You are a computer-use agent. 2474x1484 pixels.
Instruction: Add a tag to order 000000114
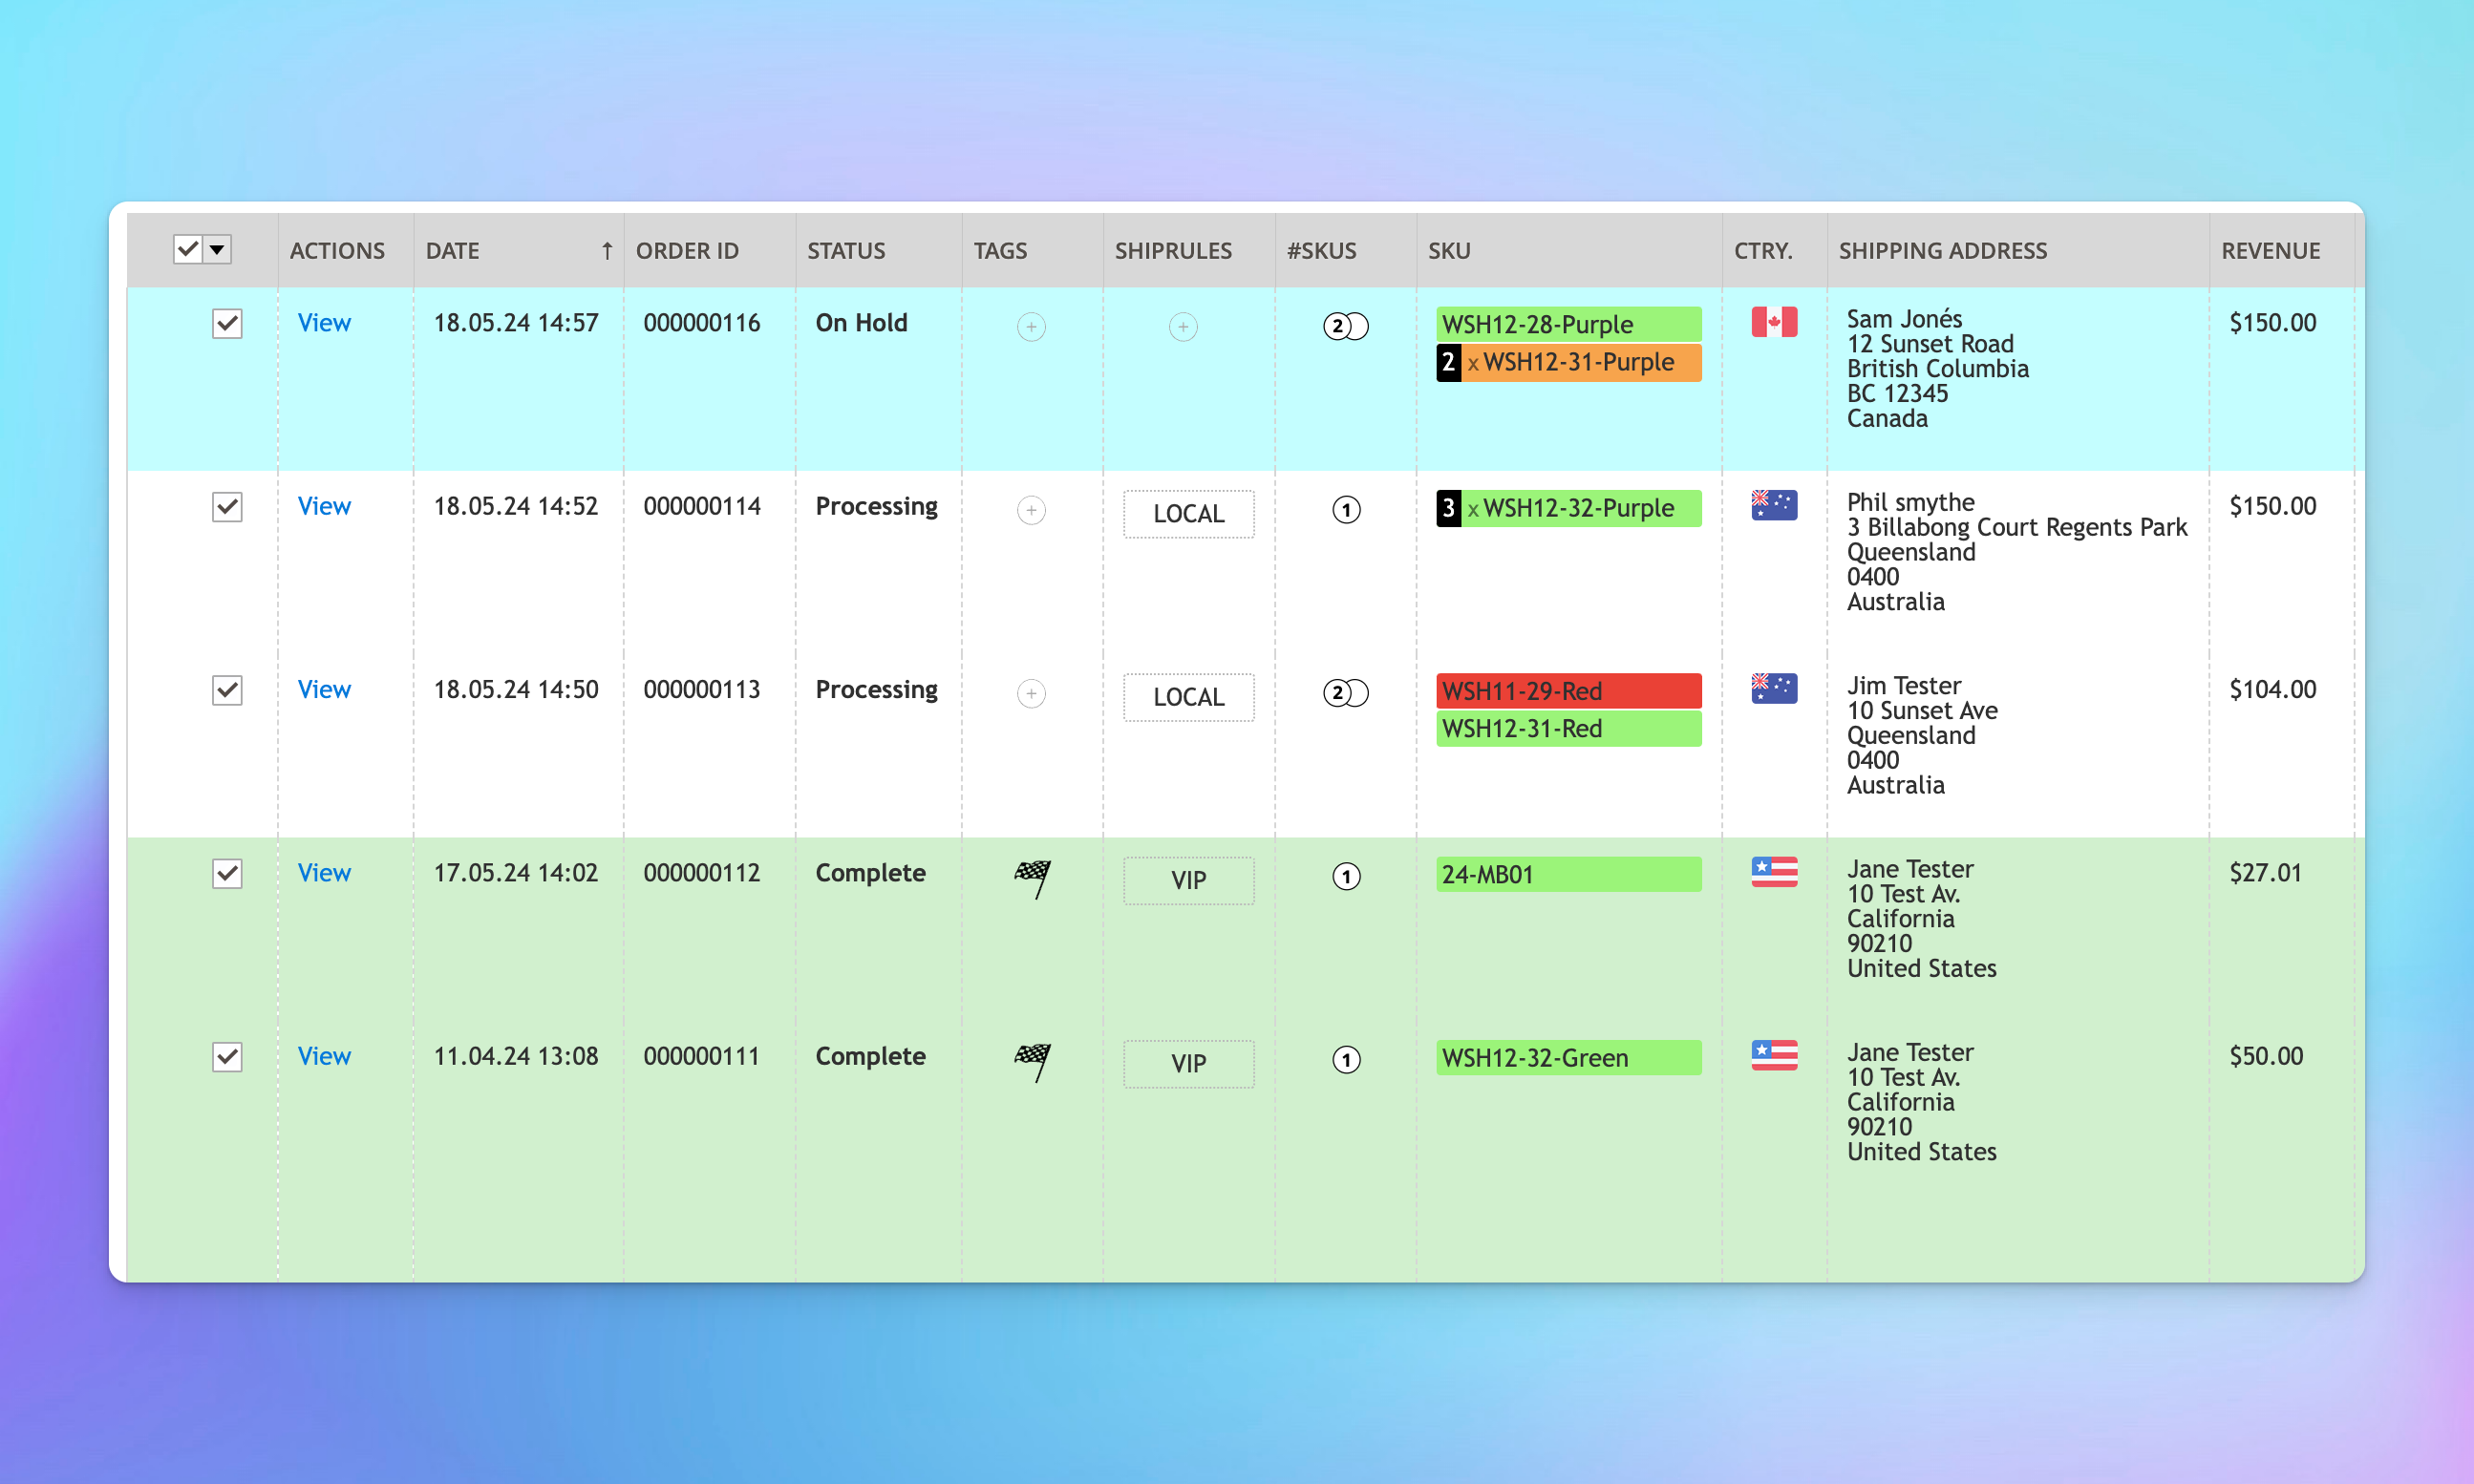1031,510
